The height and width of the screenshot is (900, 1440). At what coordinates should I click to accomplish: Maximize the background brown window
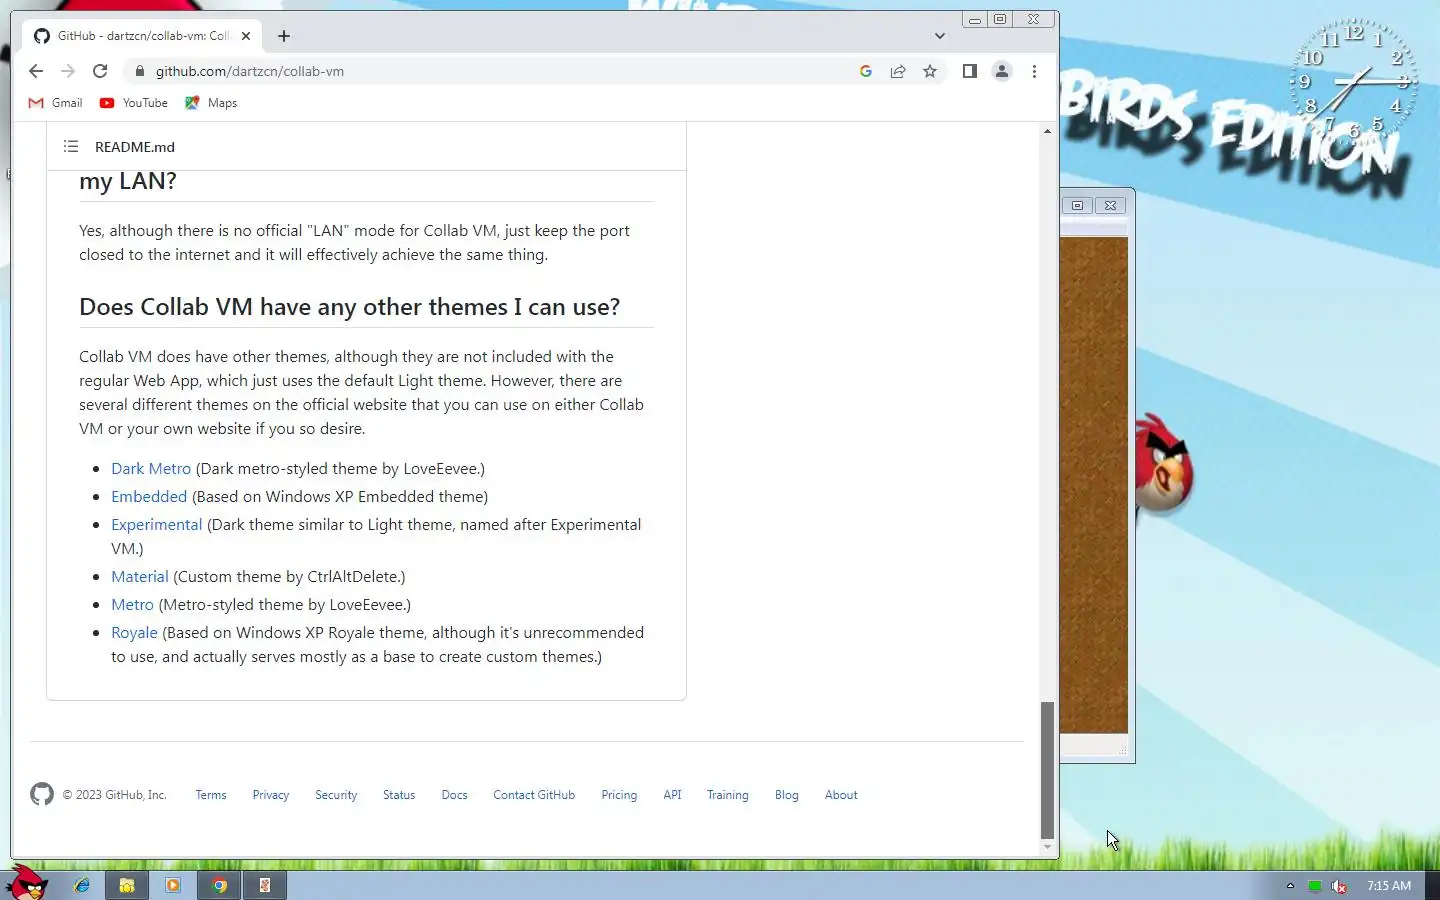(x=1077, y=205)
